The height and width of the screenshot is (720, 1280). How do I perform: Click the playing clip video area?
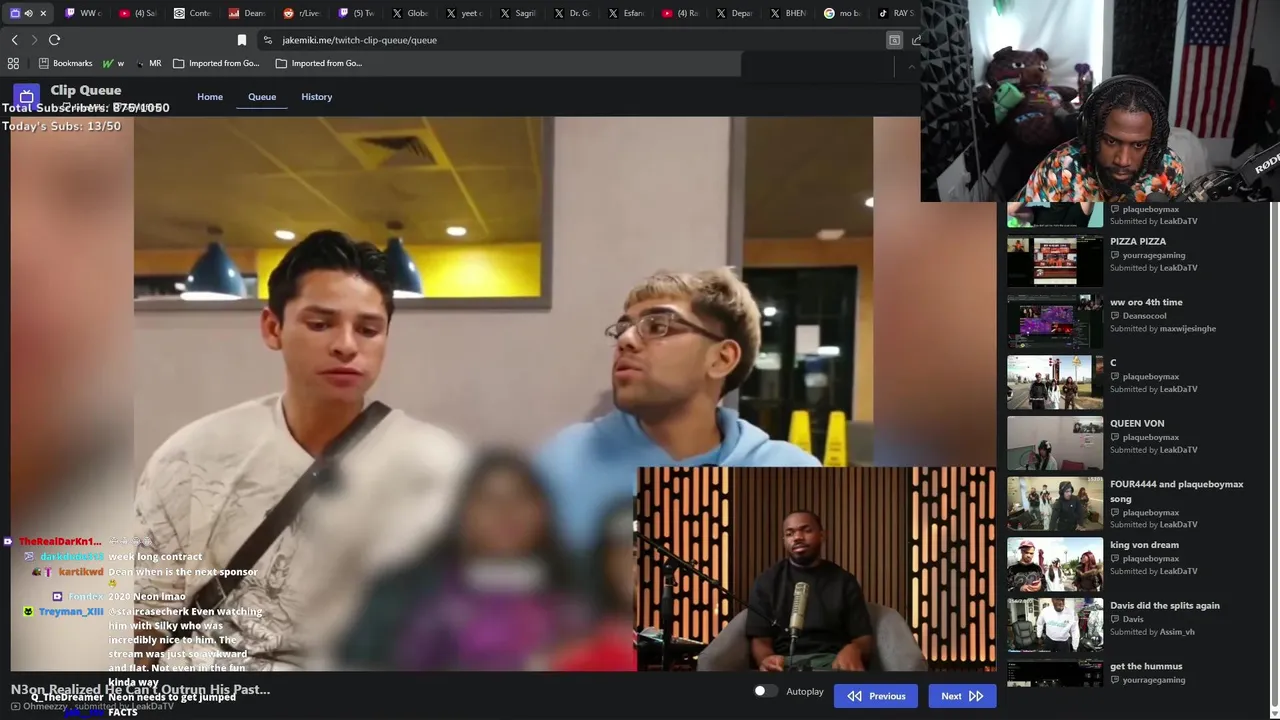[503, 393]
